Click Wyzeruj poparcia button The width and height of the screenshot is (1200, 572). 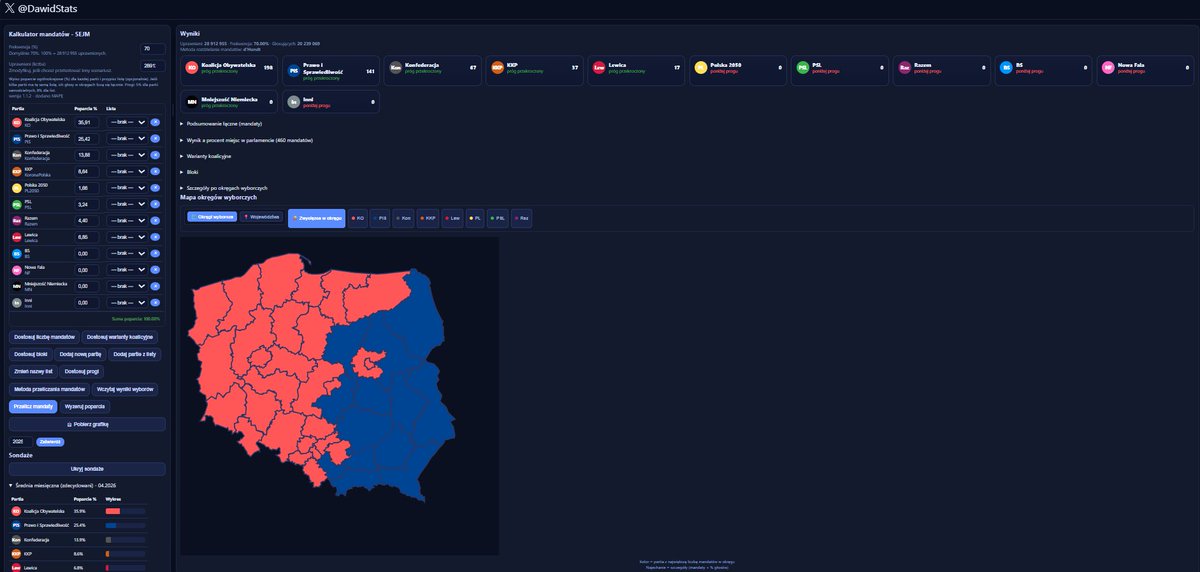click(86, 407)
